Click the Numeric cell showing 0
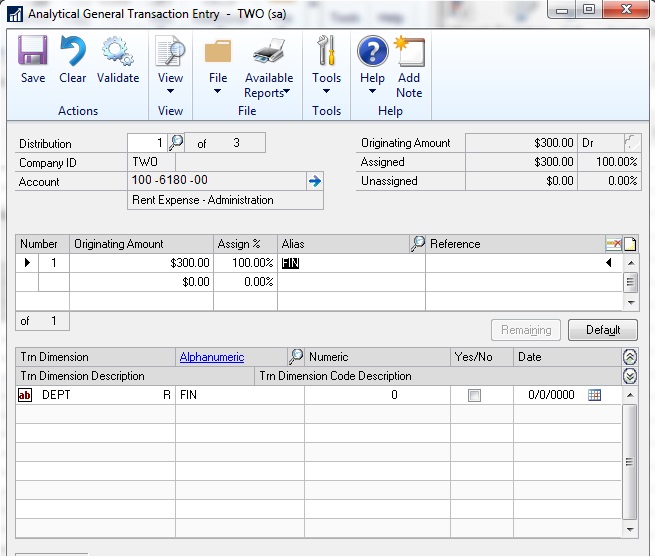 378,395
